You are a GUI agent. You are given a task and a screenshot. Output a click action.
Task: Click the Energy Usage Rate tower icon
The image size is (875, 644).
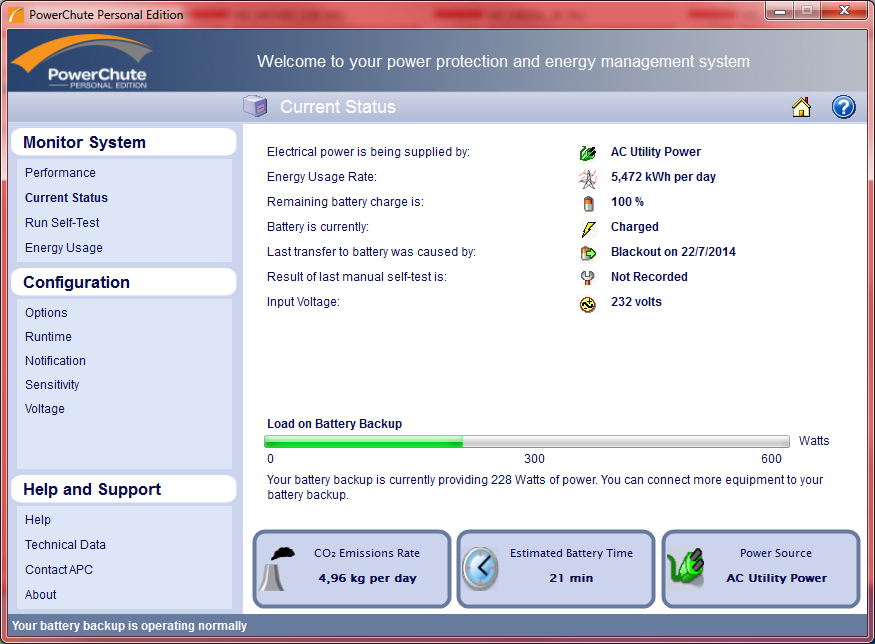click(x=587, y=178)
